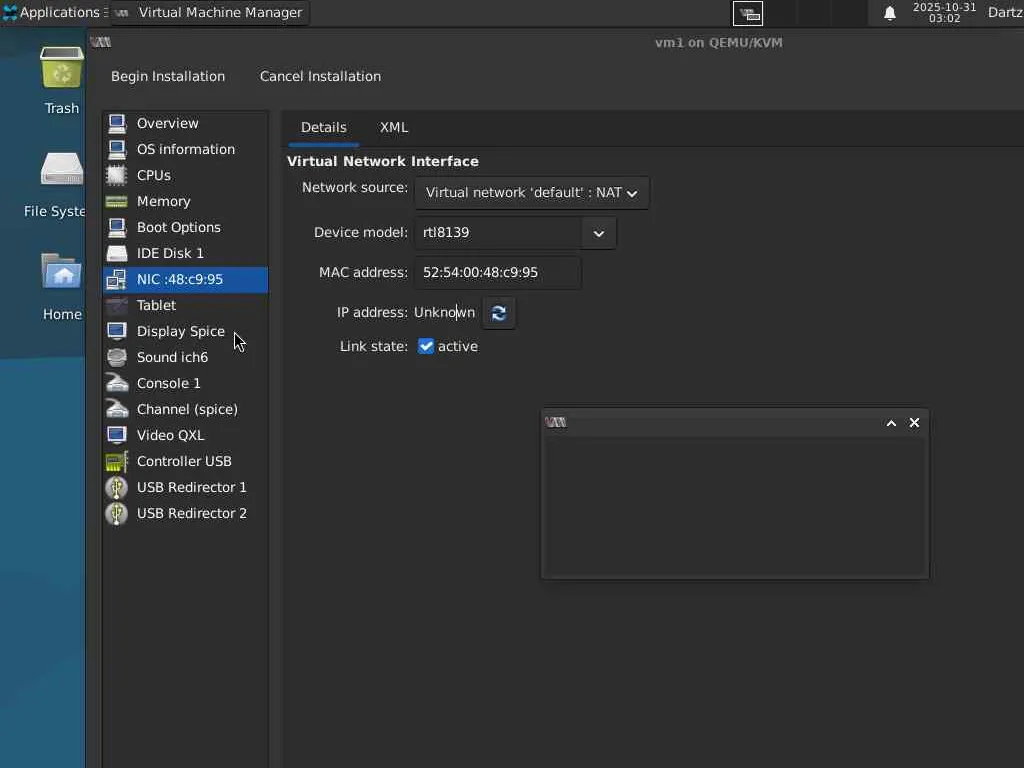Click the MAC address input field

click(x=497, y=272)
